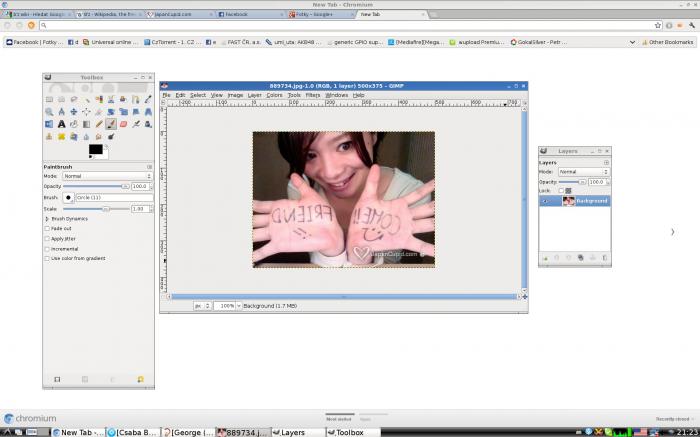Enable the Fade out checkbox
Image resolution: width=700 pixels, height=437 pixels.
pyautogui.click(x=47, y=229)
